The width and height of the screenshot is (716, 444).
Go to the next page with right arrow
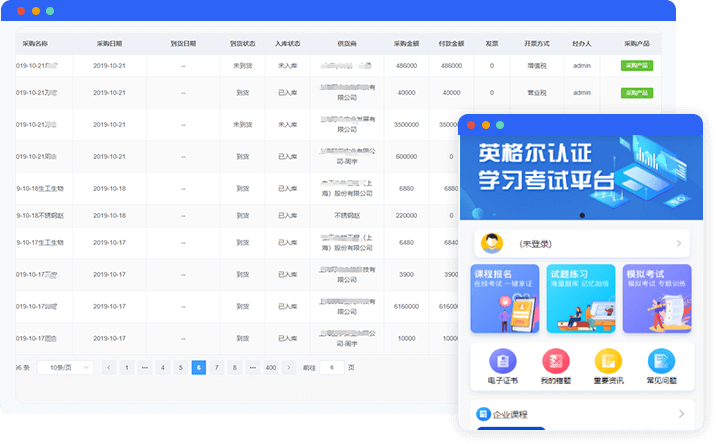[x=289, y=368]
